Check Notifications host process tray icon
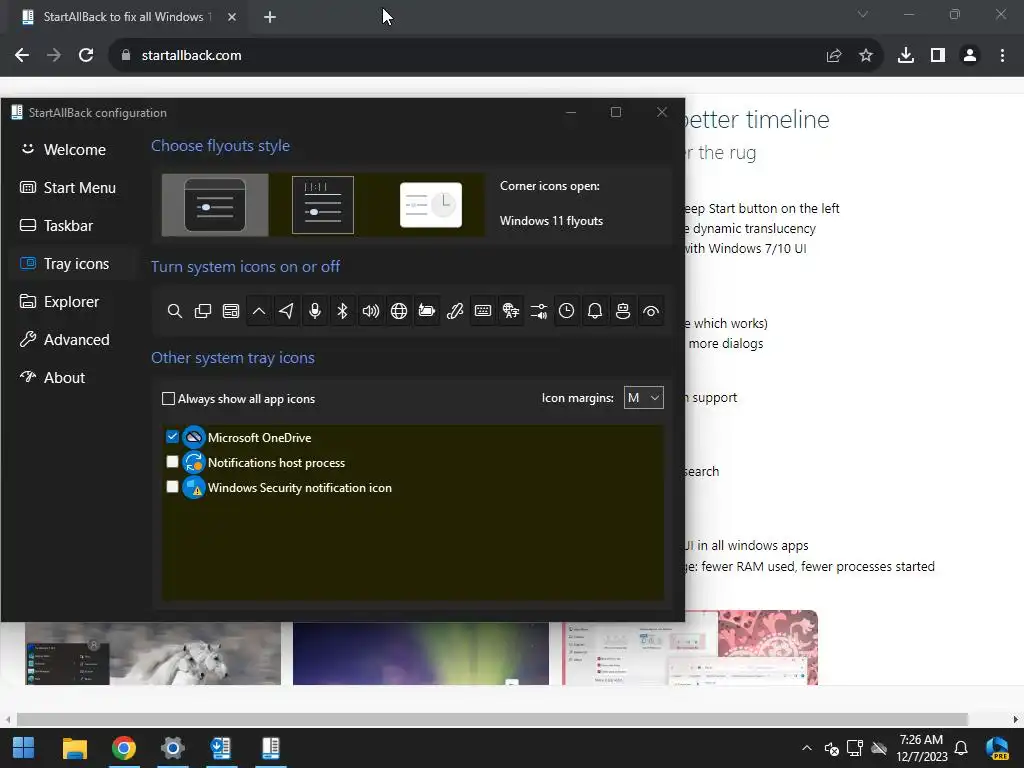Image resolution: width=1024 pixels, height=768 pixels. point(172,462)
